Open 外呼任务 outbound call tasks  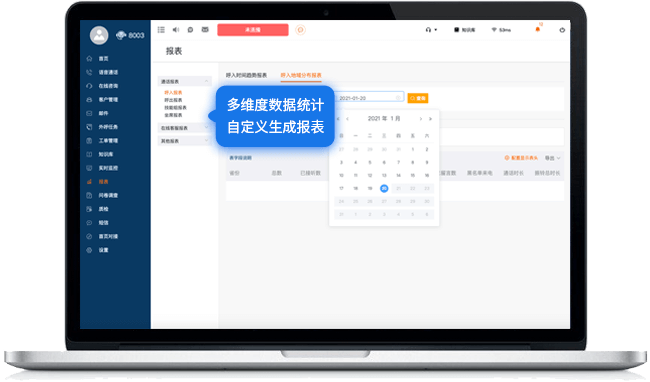(x=108, y=127)
